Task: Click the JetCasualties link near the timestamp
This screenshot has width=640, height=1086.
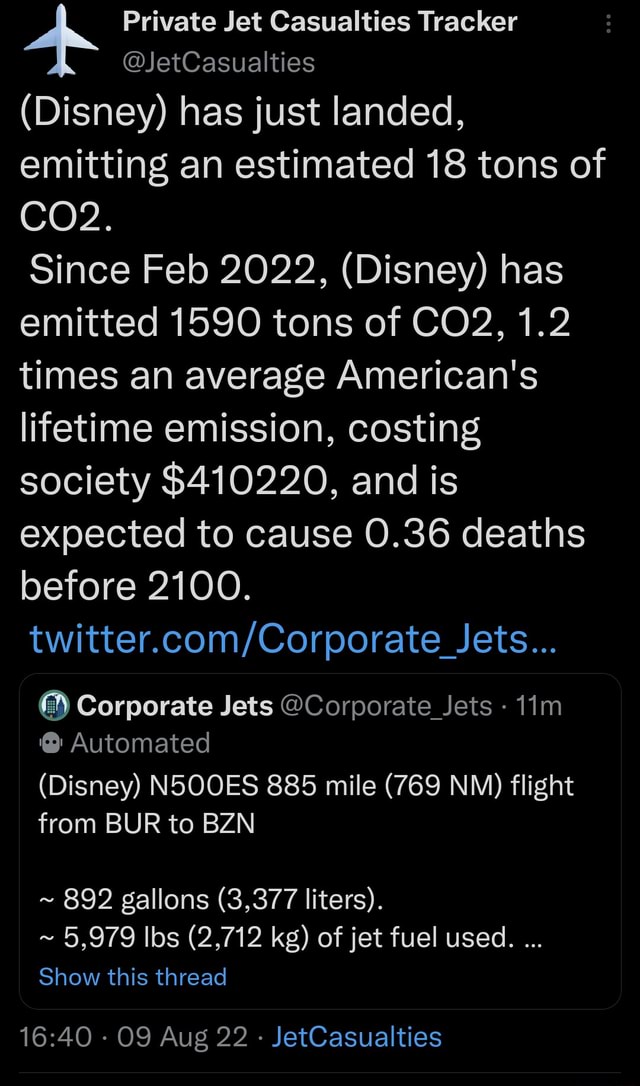Action: click(x=358, y=1037)
